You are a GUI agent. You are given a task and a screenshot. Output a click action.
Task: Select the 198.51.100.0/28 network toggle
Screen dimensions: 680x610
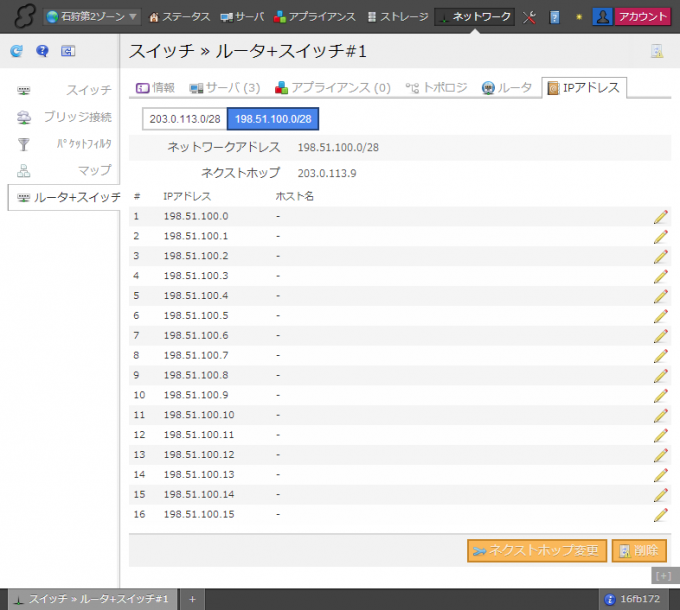(x=273, y=119)
